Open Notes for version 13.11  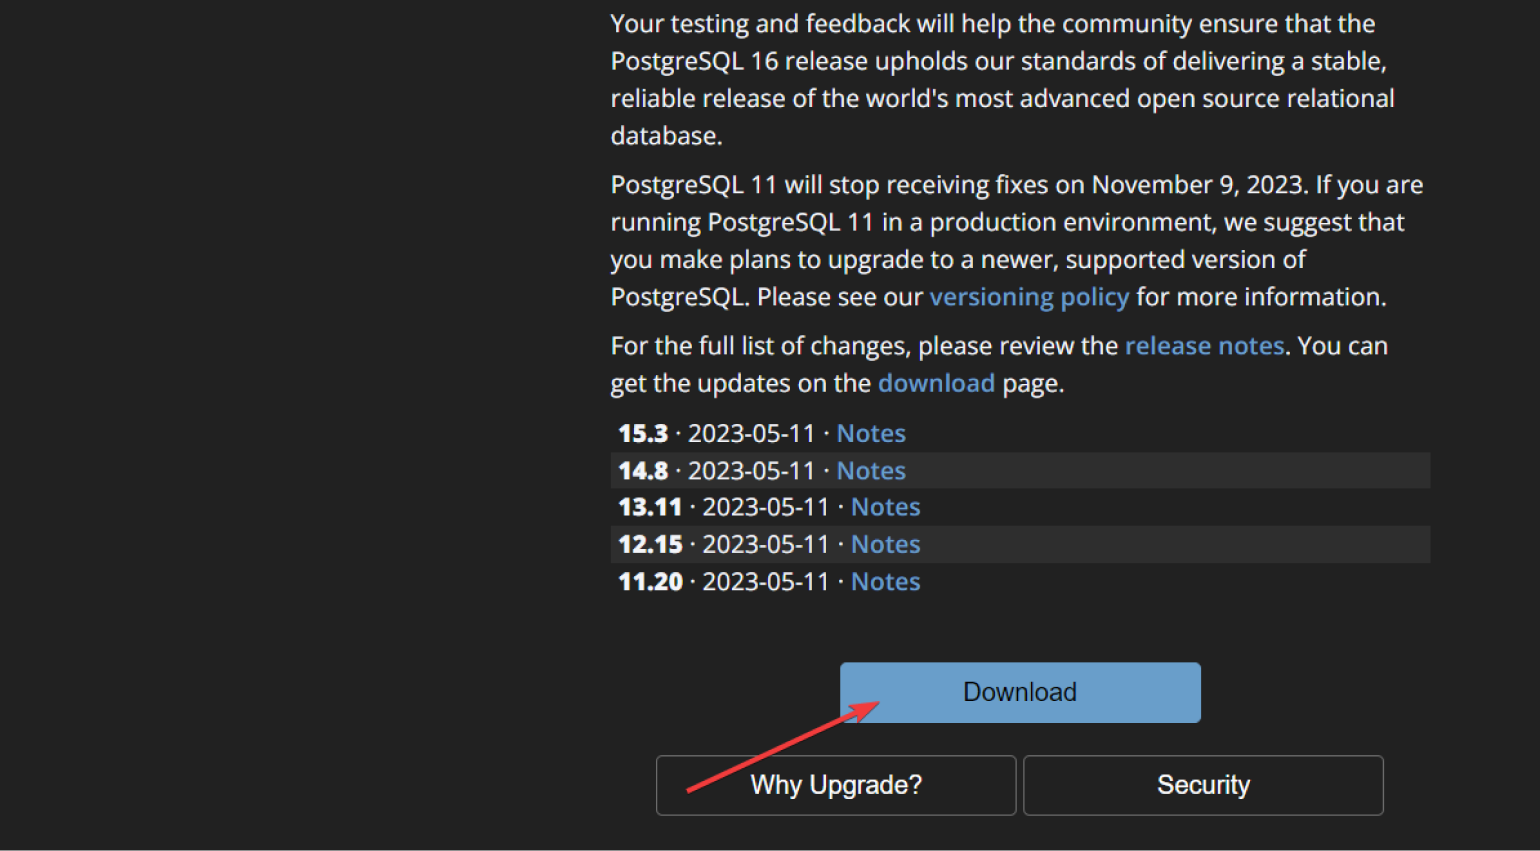885,507
